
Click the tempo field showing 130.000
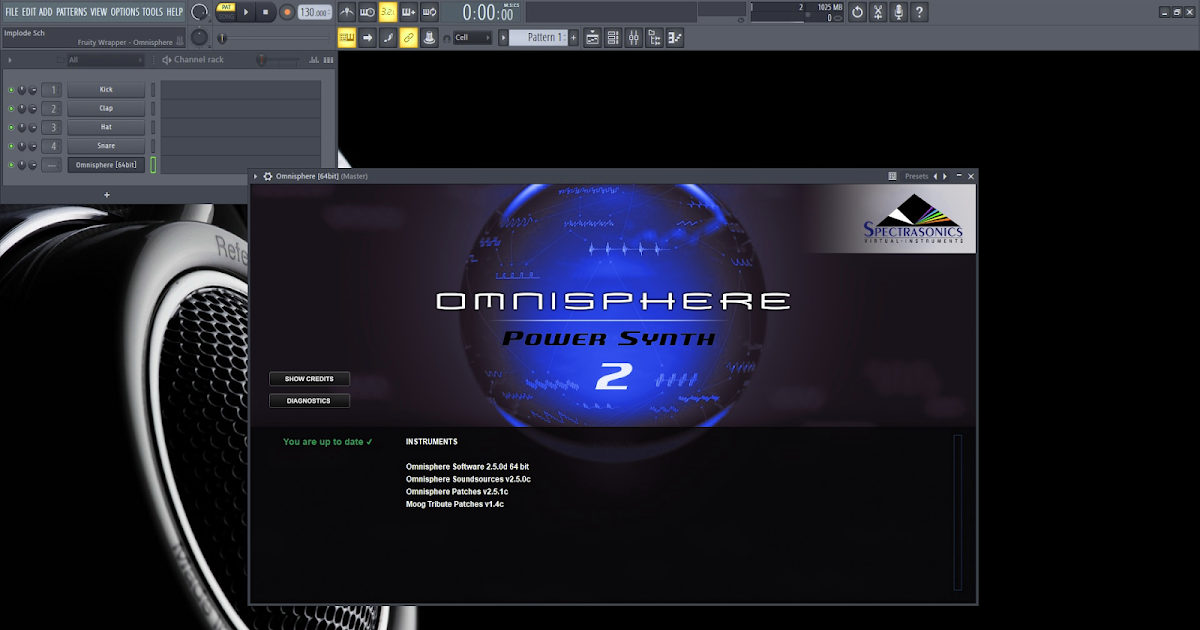[316, 12]
